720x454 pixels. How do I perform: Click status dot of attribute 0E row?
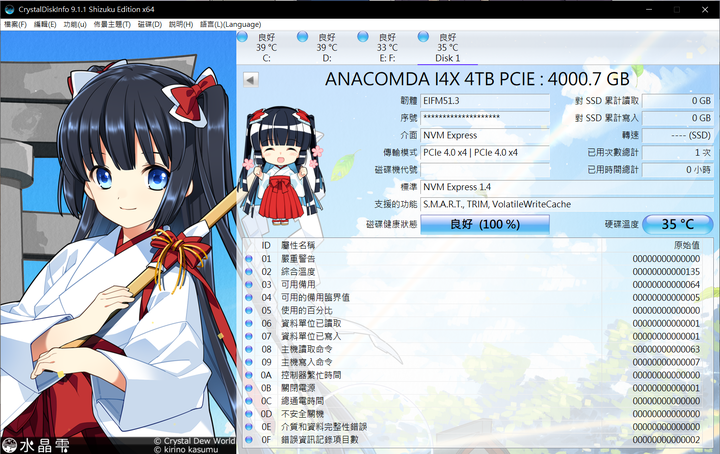tap(249, 427)
